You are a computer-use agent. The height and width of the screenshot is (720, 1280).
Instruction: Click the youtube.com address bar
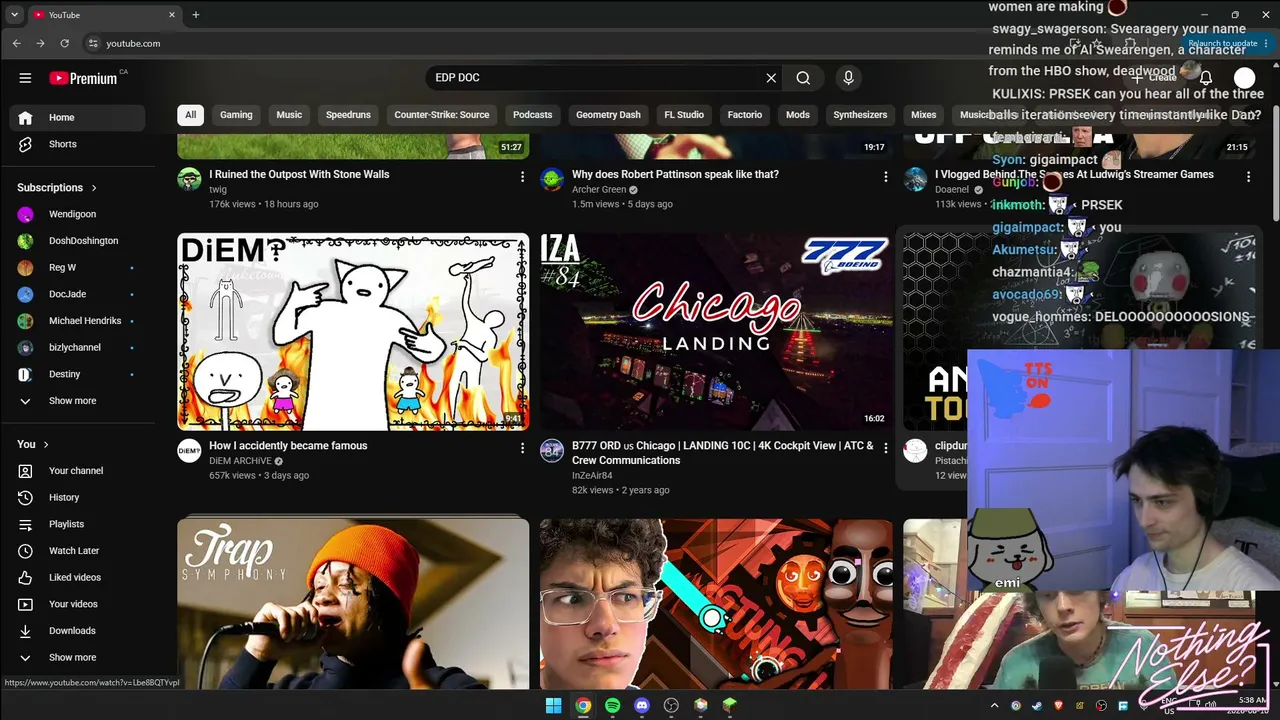pos(133,44)
